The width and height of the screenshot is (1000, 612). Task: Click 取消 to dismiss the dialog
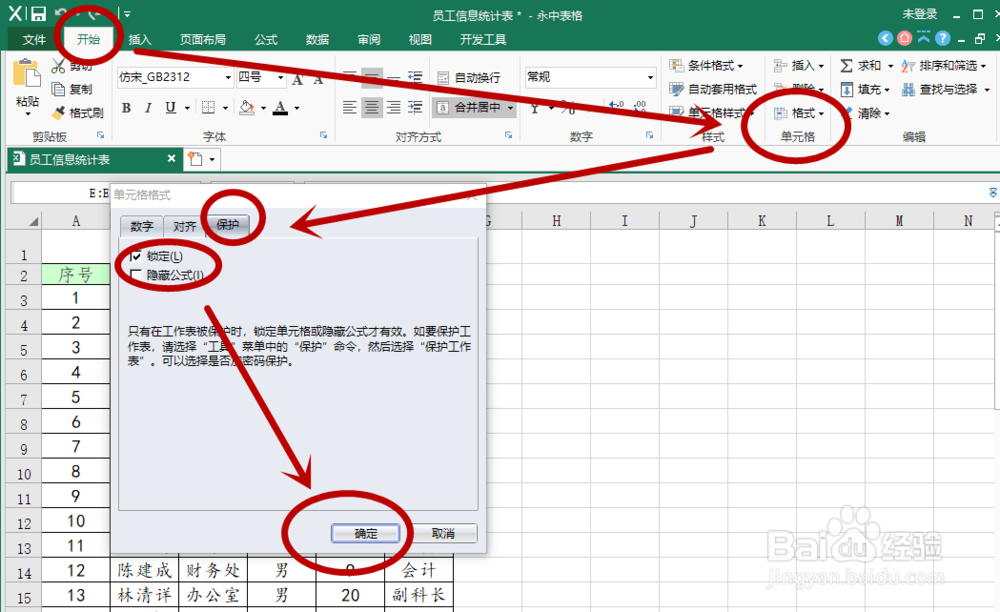pyautogui.click(x=444, y=533)
